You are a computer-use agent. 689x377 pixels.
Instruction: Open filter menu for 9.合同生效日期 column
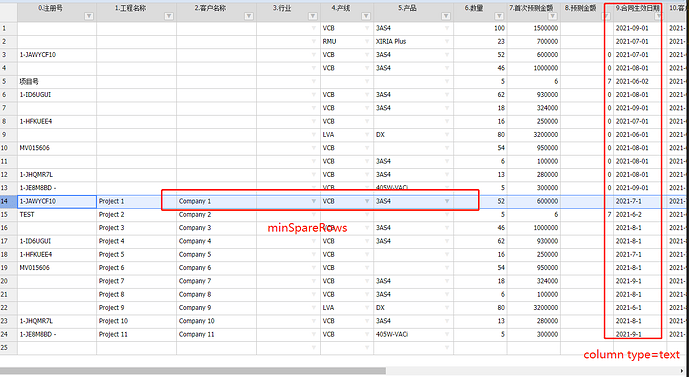(658, 16)
